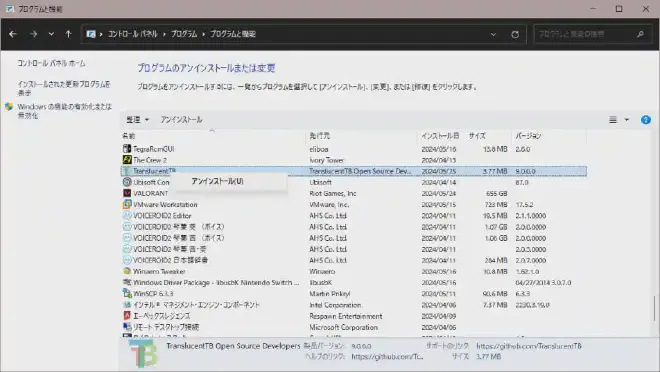The image size is (660, 372).
Task: Click the インテル マネジメント エンジン icon
Action: pyautogui.click(x=127, y=305)
